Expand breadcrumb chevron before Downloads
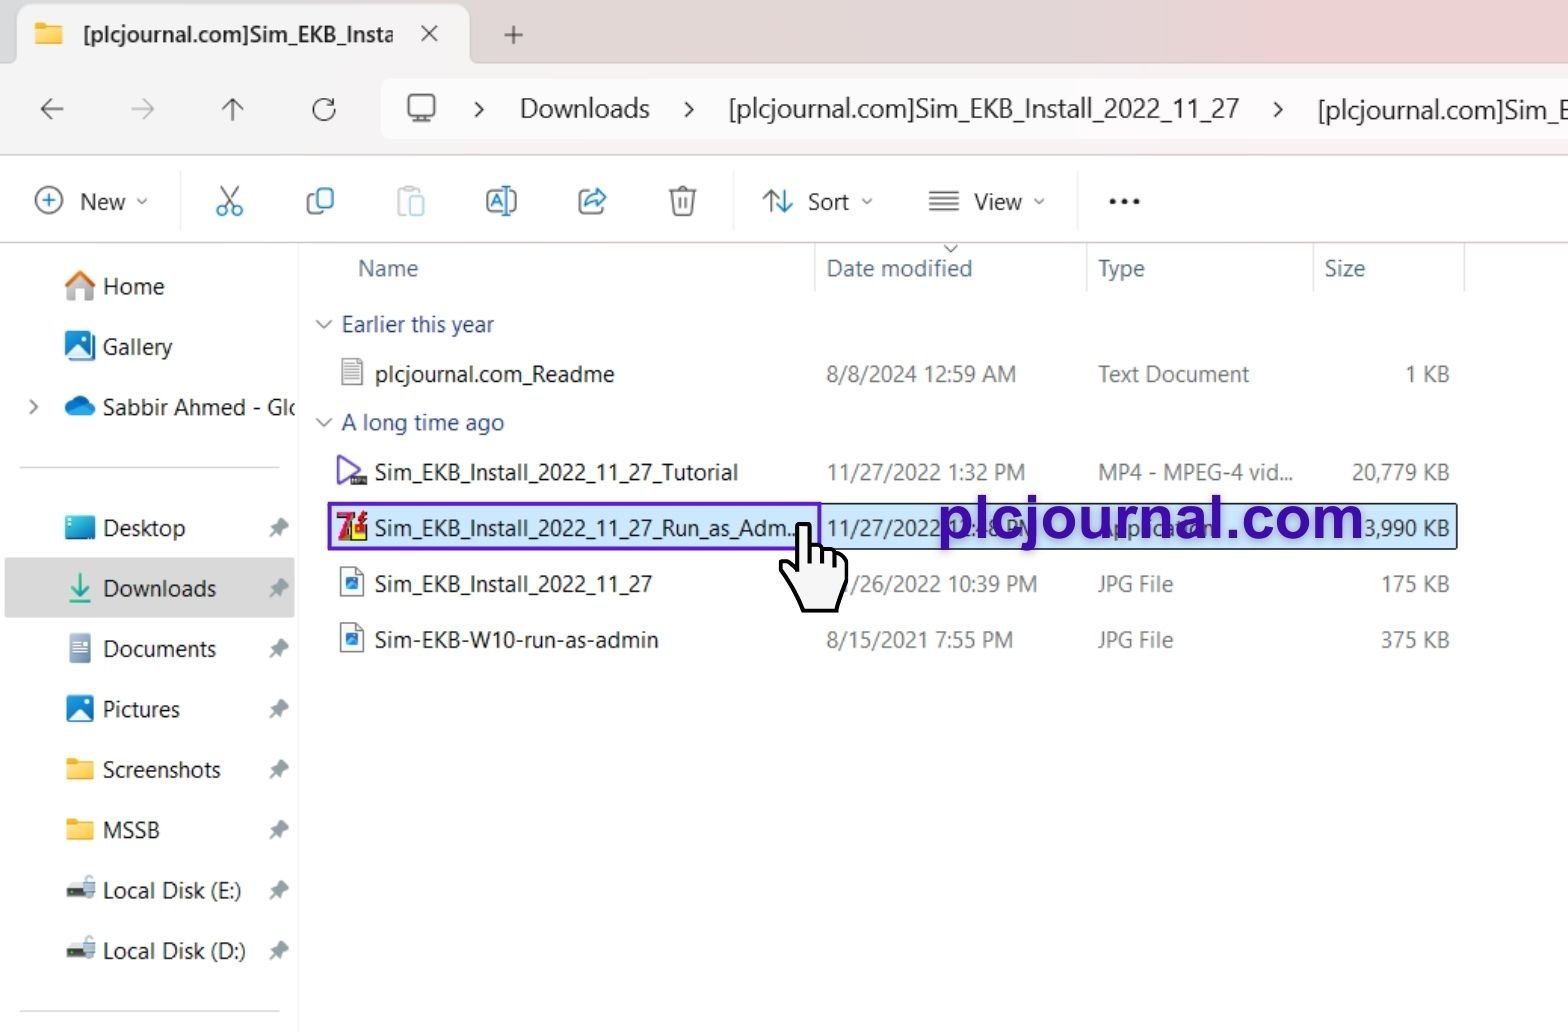 pos(479,109)
